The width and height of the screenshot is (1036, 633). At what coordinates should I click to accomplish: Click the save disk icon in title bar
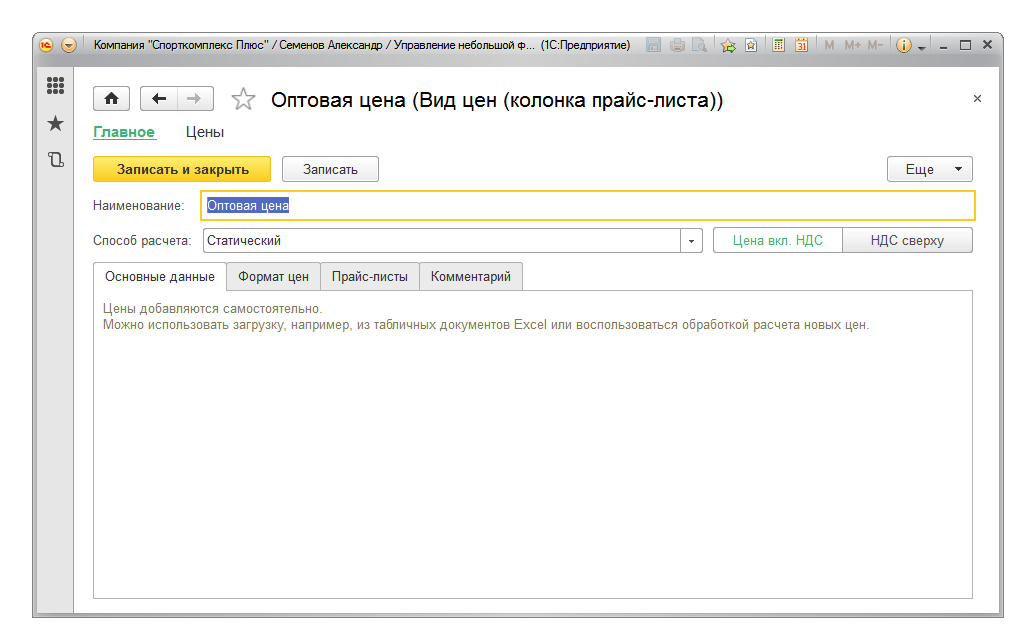point(653,45)
